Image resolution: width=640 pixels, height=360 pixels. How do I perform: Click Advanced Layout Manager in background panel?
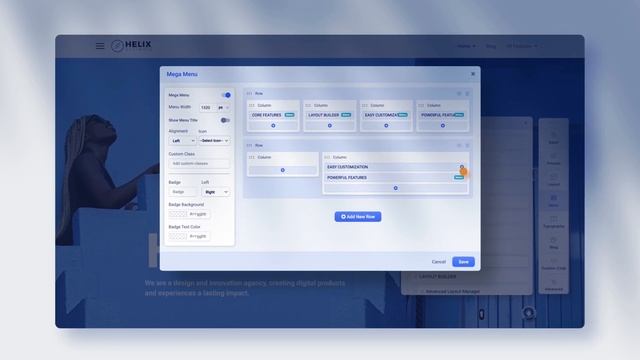click(453, 292)
